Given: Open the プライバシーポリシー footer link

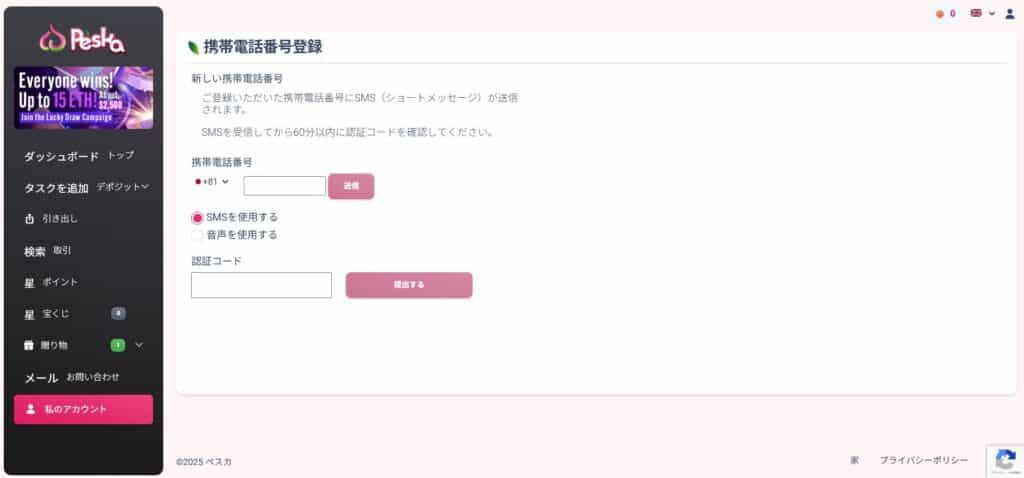Looking at the screenshot, I should click(x=923, y=460).
